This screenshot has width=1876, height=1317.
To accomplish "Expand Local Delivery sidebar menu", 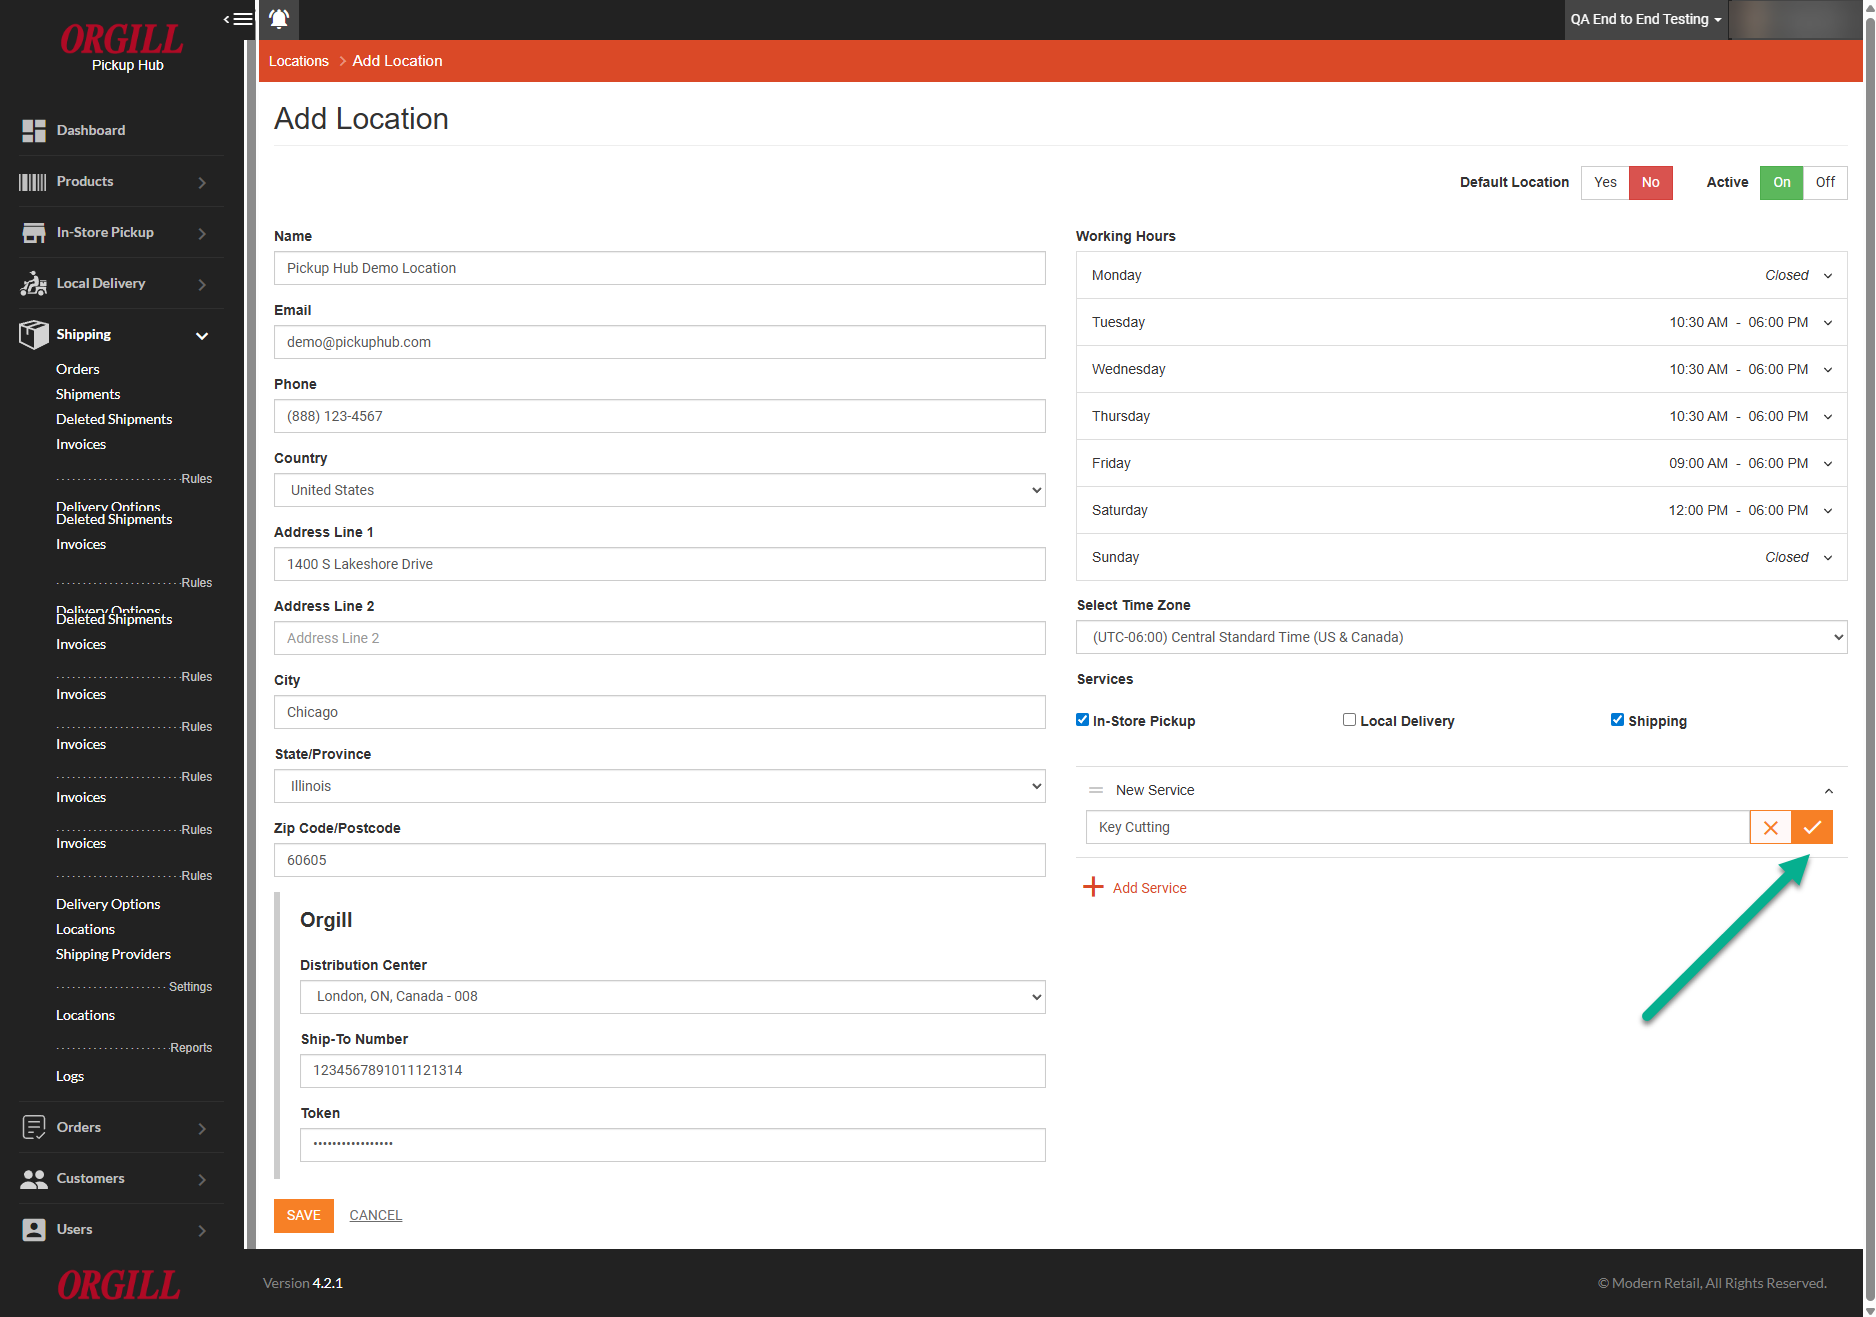I will tap(202, 284).
